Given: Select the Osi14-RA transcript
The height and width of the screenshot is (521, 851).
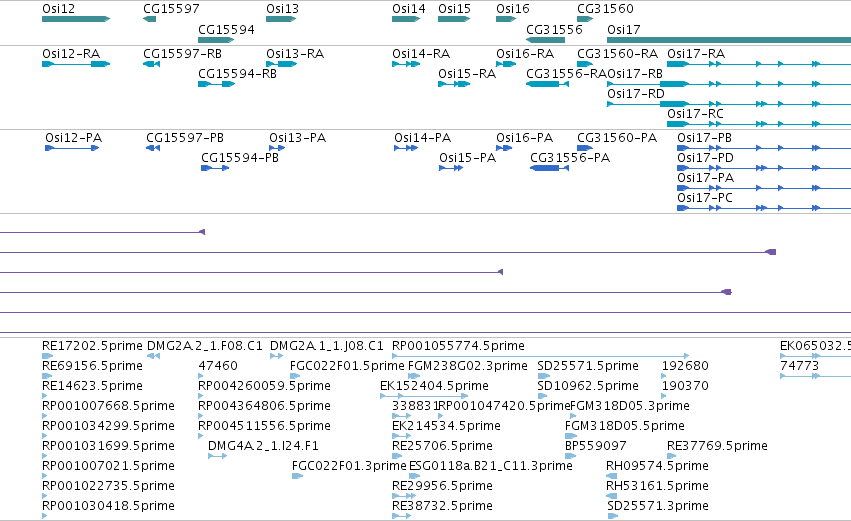Looking at the screenshot, I should tap(406, 64).
